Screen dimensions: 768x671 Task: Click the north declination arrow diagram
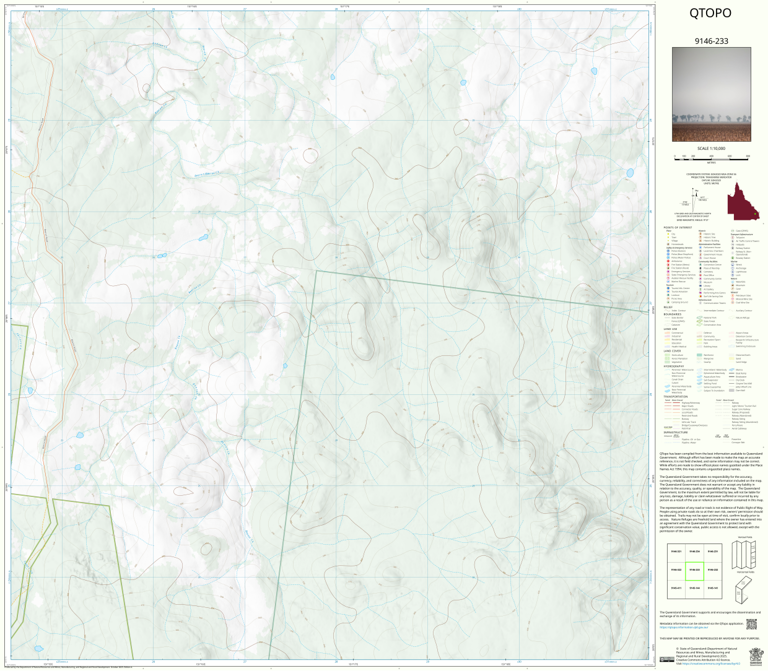pos(695,199)
